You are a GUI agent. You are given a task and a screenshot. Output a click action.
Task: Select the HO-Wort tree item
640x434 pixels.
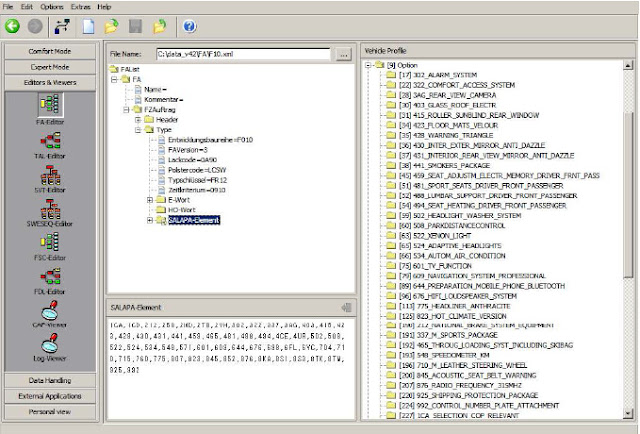pos(182,210)
